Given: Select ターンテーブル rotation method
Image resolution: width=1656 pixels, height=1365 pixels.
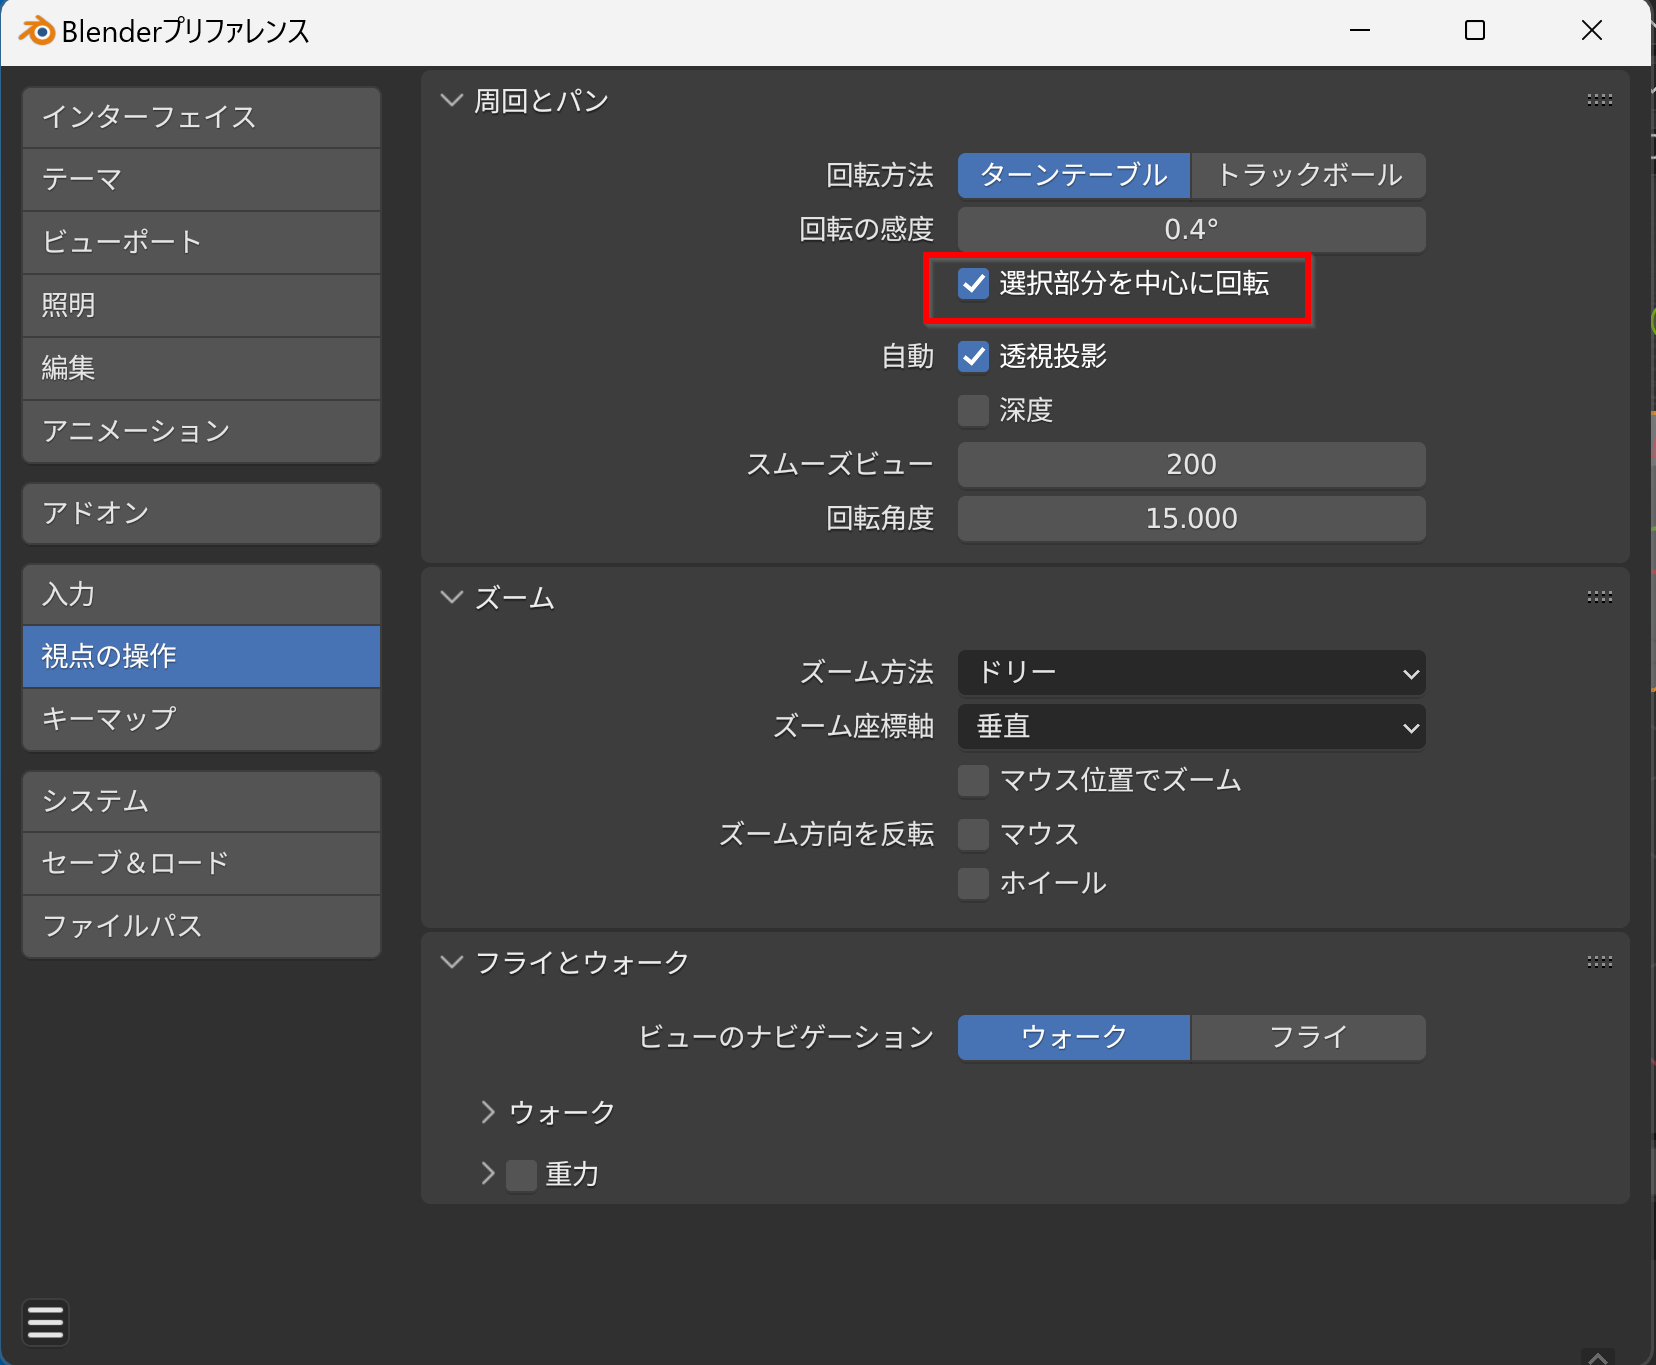Looking at the screenshot, I should pos(1074,176).
